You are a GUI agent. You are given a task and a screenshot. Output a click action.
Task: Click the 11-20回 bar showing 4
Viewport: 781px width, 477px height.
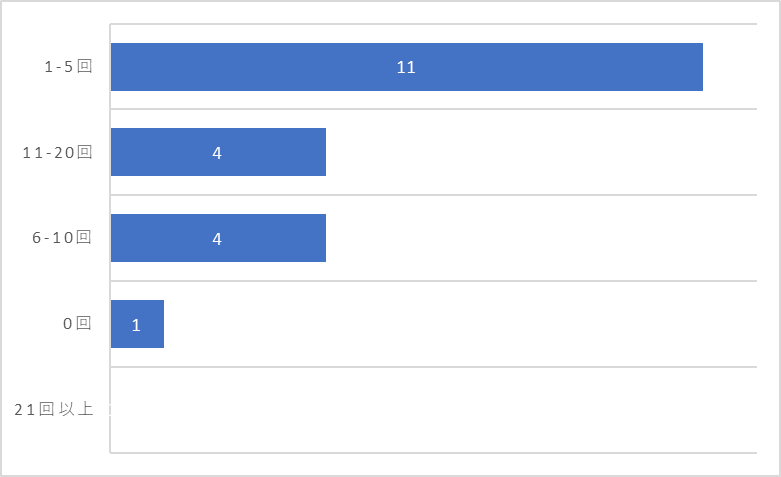point(218,152)
